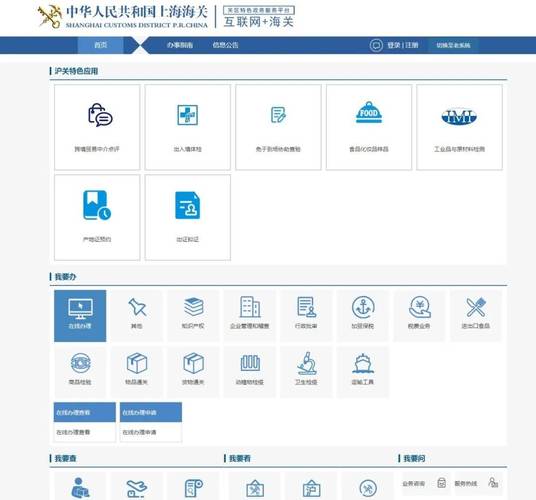The image size is (536, 500).
Task: Click the chat bubble icon in navbar
Action: 376,45
